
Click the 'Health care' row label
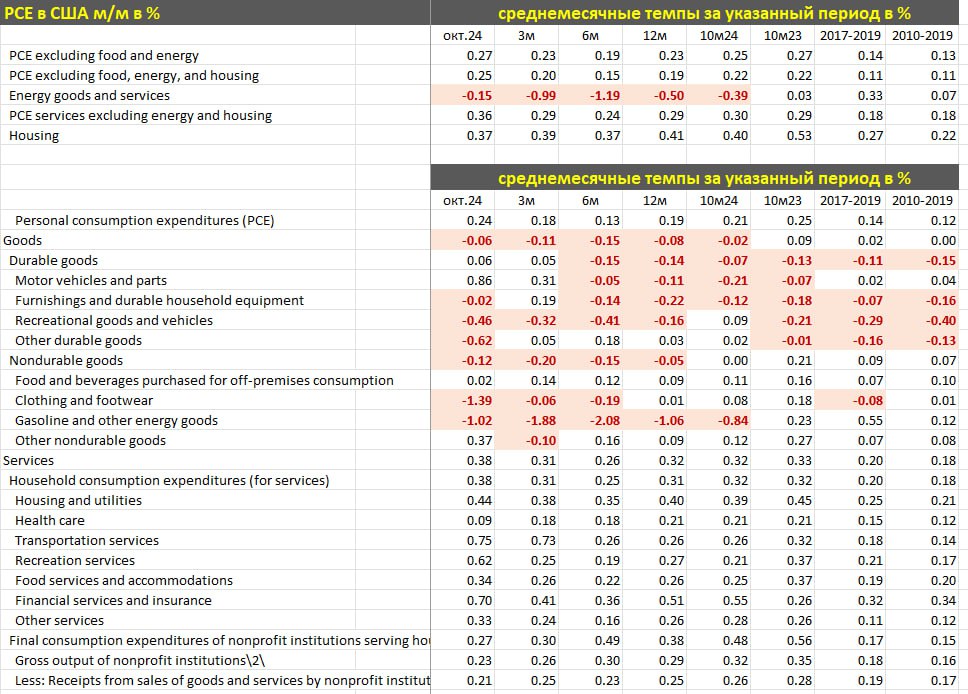click(50, 521)
